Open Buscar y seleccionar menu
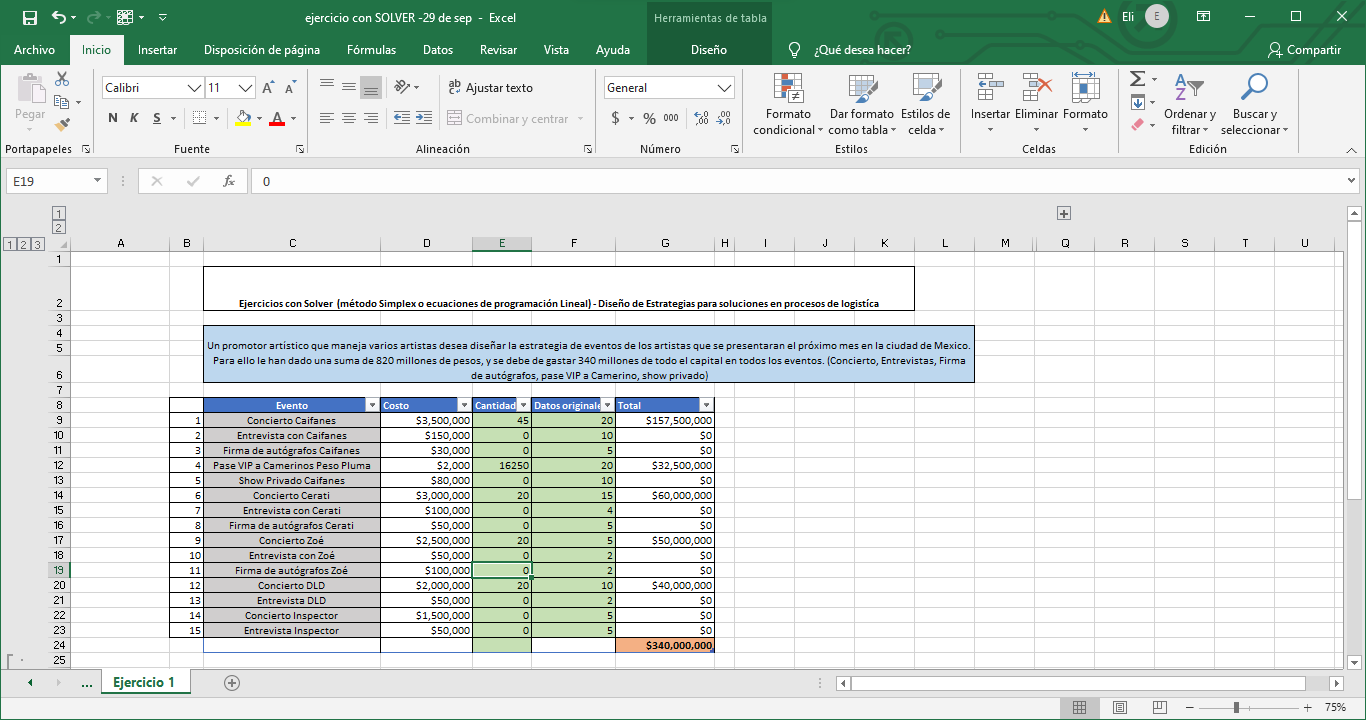The image size is (1366, 720). pos(1254,104)
